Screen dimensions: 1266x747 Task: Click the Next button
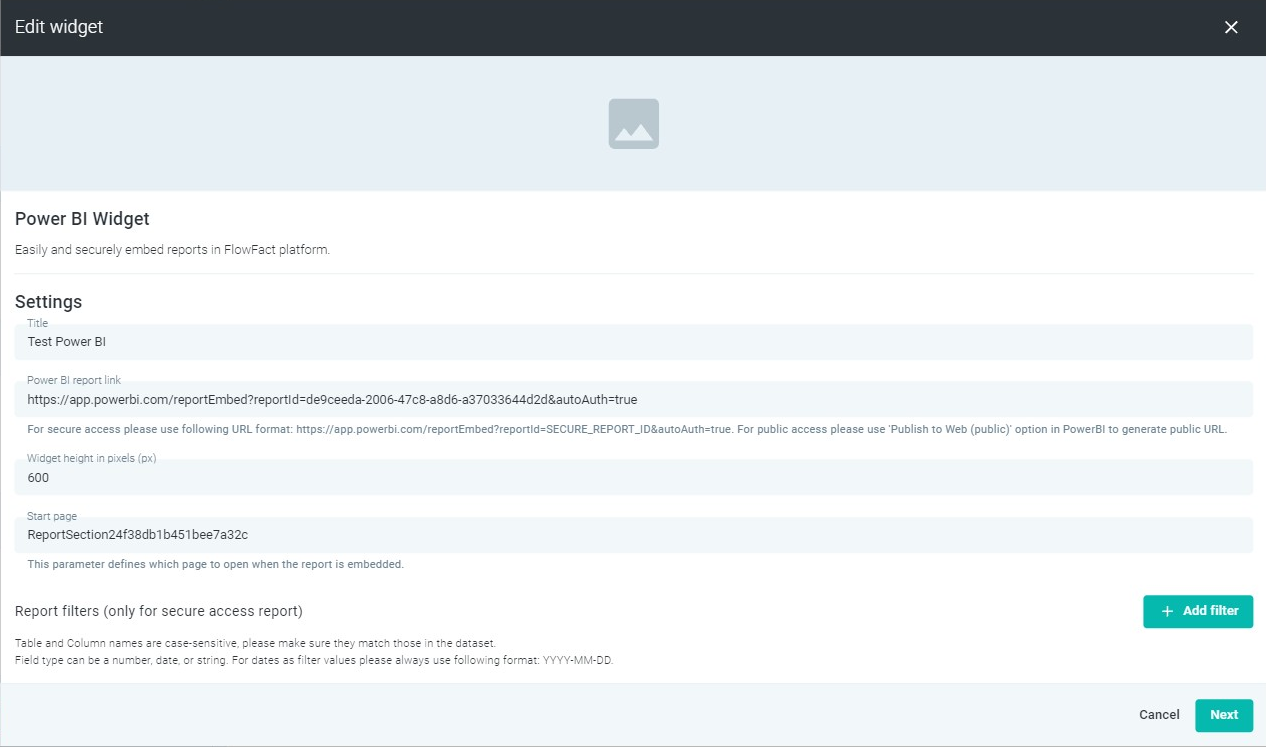point(1224,715)
